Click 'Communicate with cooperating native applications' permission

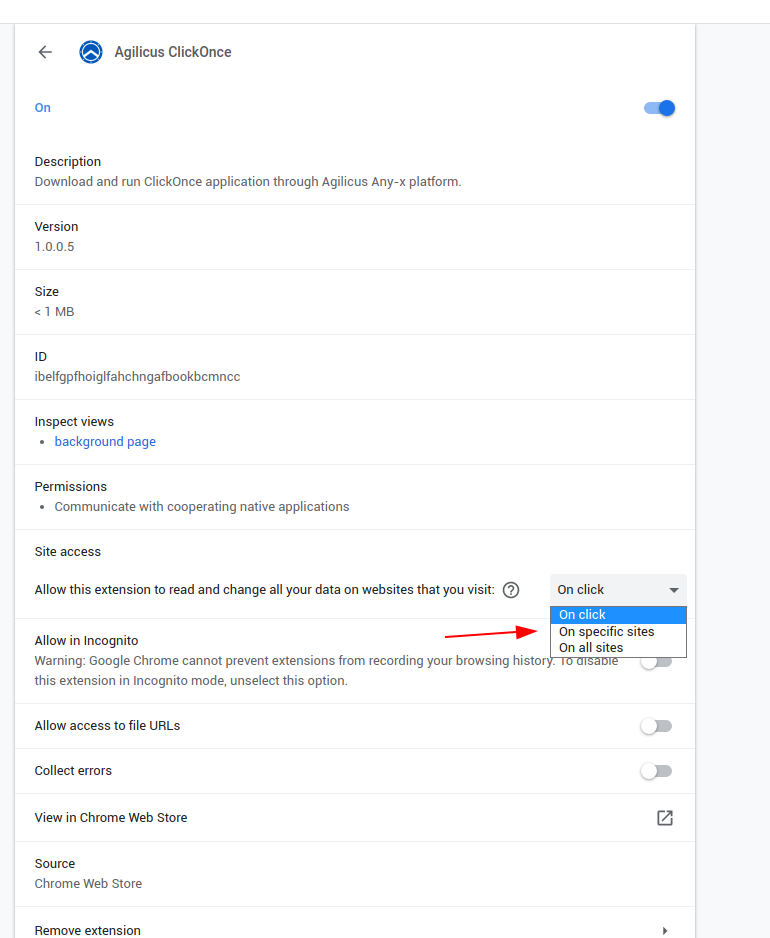click(202, 507)
